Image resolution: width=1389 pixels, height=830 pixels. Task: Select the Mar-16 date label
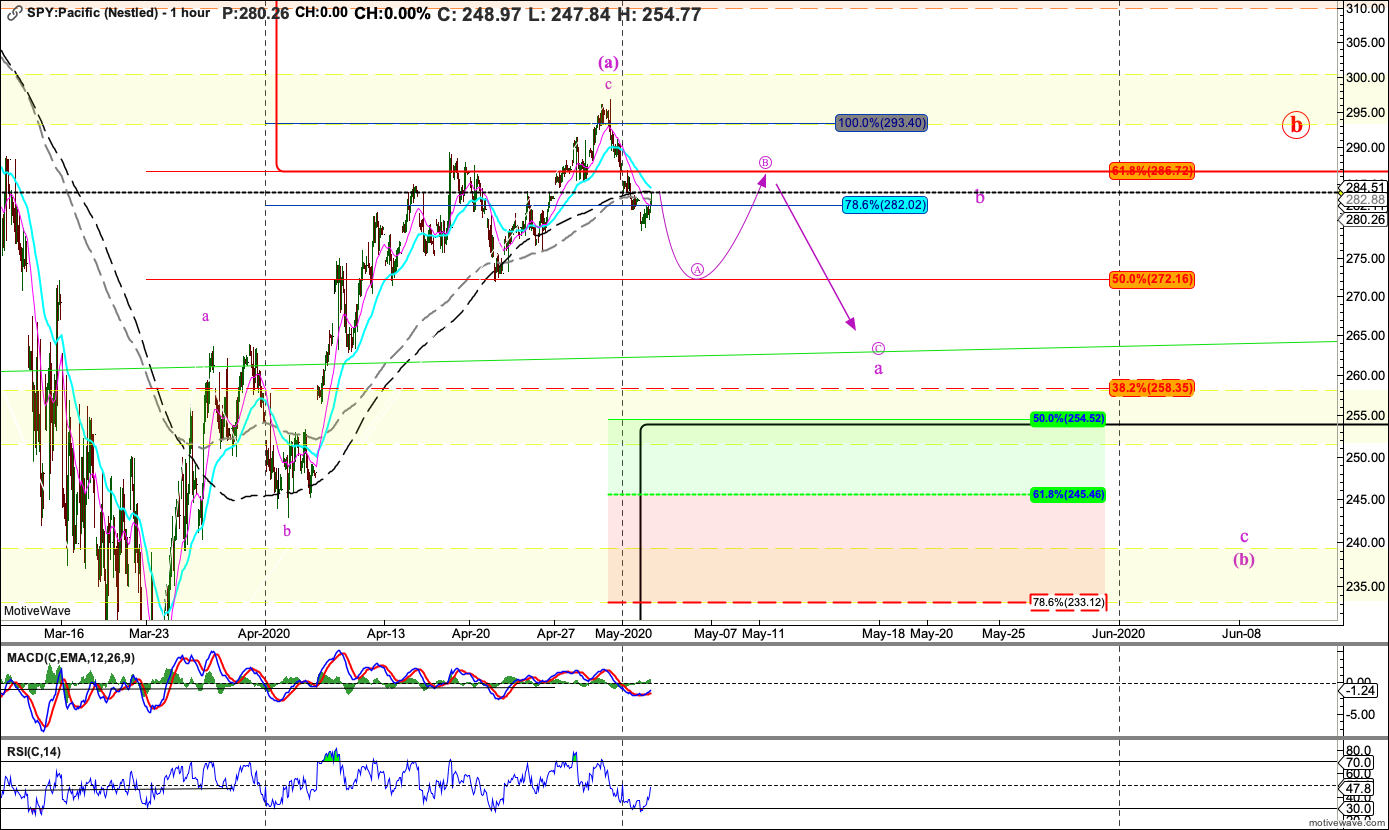click(x=64, y=633)
